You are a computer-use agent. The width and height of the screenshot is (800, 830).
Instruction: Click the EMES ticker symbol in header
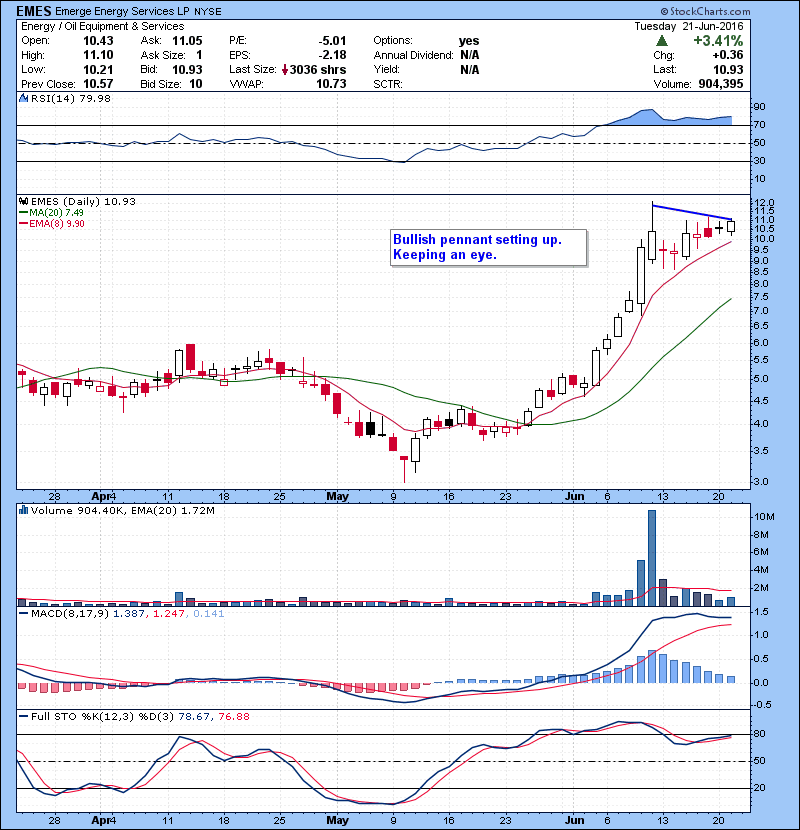(x=34, y=11)
